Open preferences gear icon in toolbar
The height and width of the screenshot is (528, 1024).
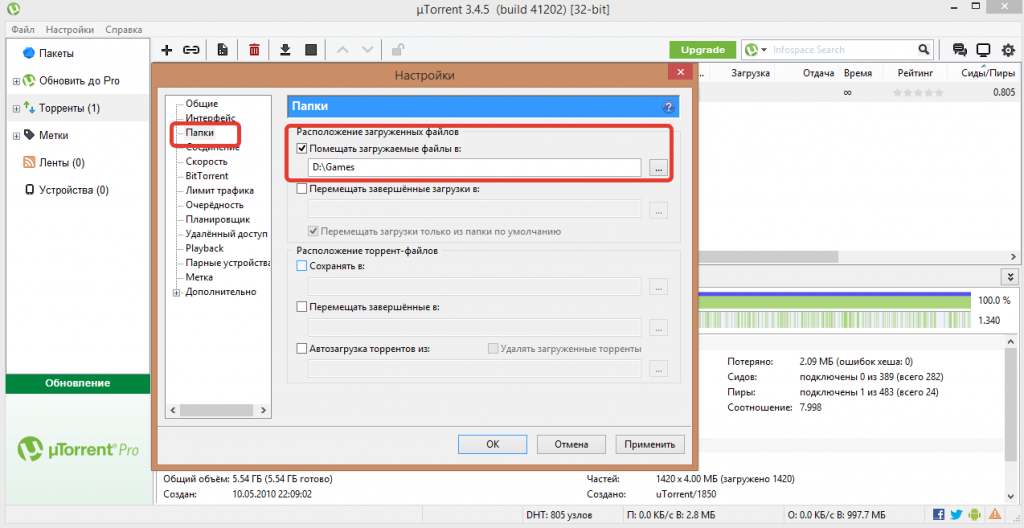coord(1008,50)
